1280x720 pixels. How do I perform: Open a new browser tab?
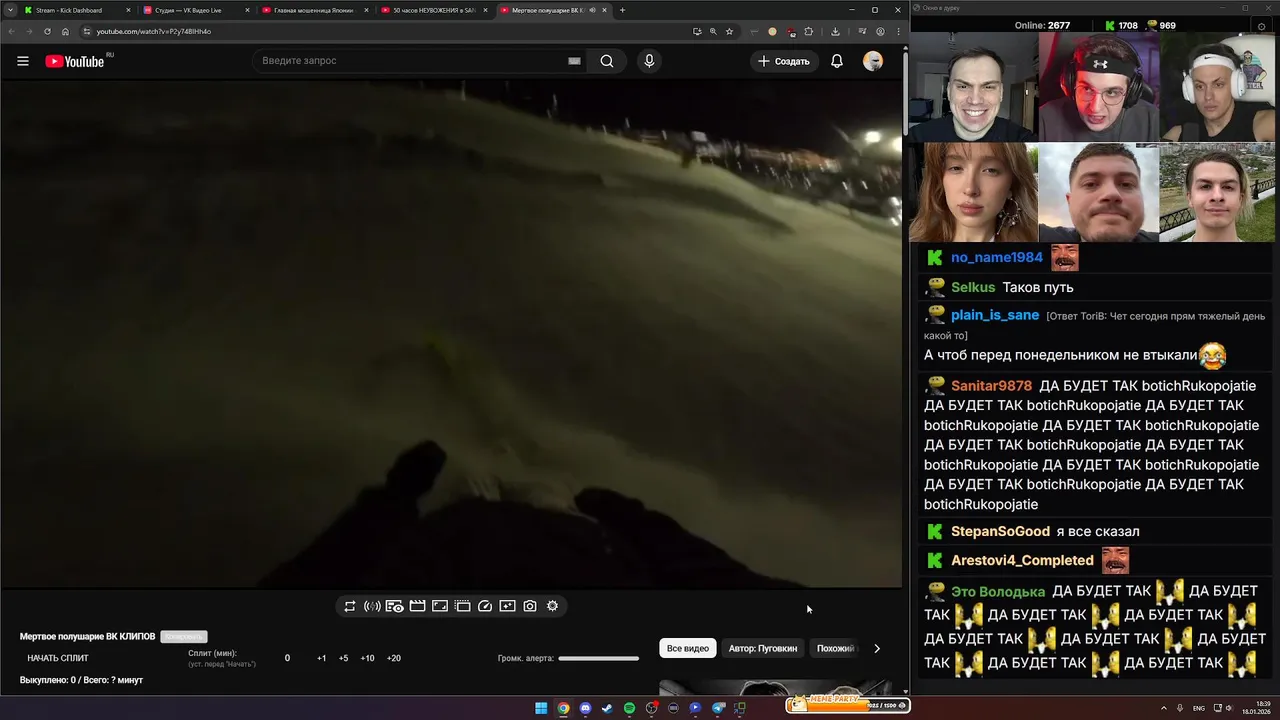click(622, 10)
